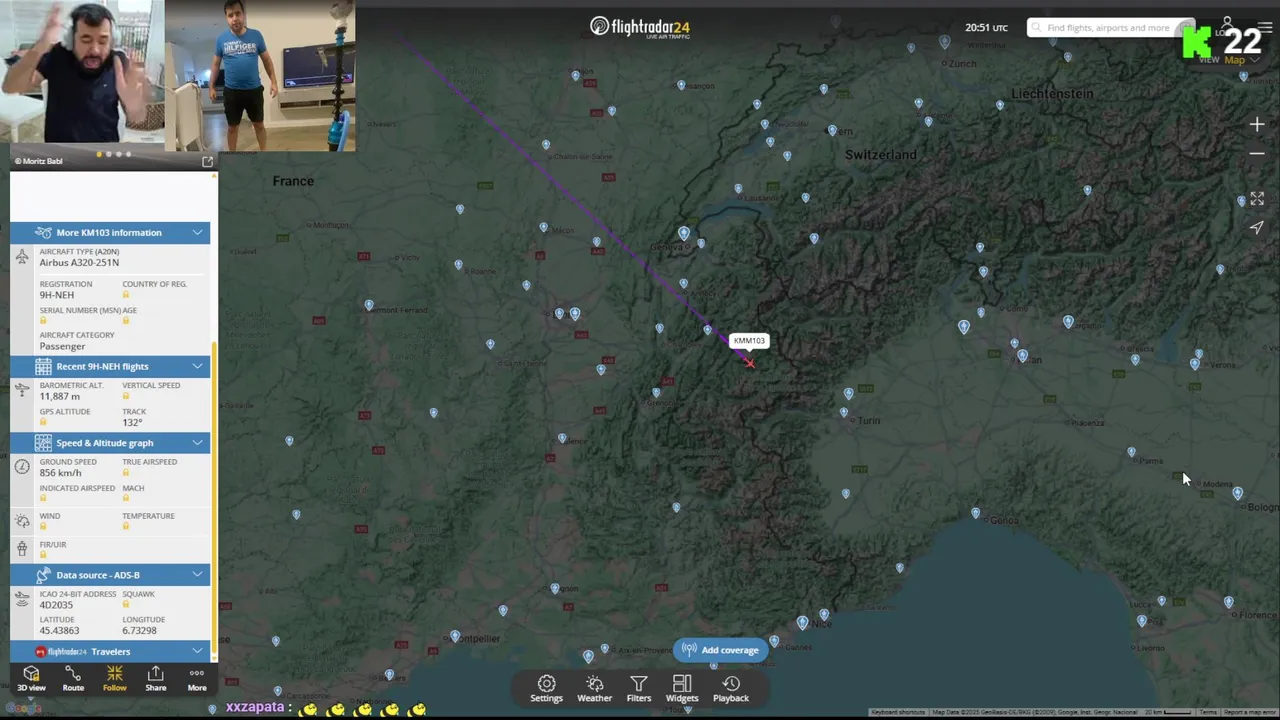Screen dimensions: 1280x720
Task: Enter fullscreen map mode
Action: point(1257,199)
